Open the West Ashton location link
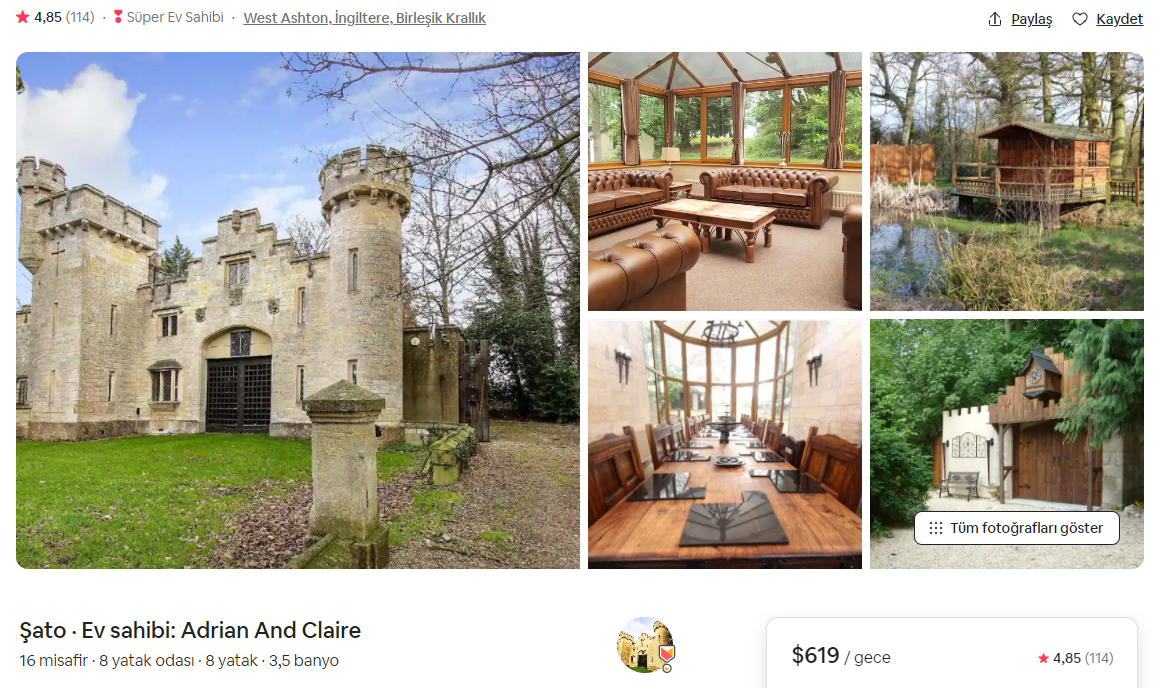This screenshot has height=688, width=1171. point(364,18)
